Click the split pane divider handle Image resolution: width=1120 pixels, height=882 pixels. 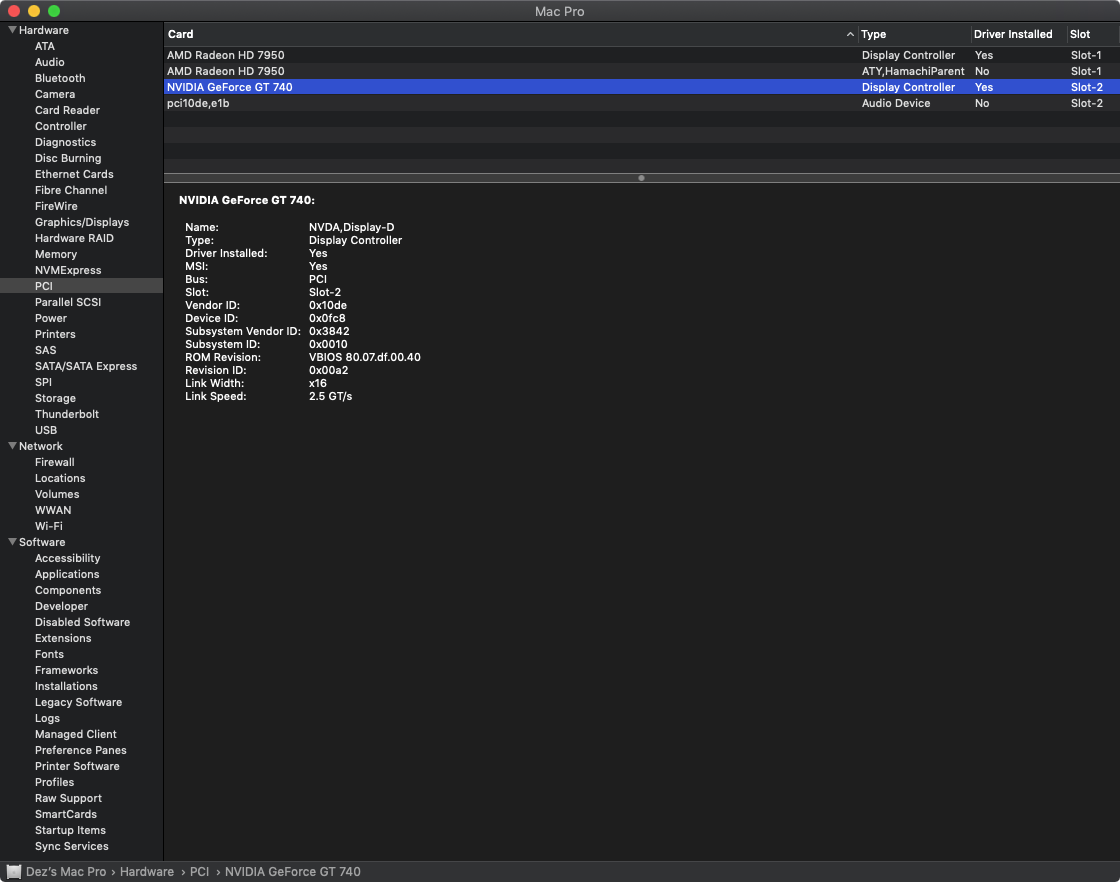click(641, 178)
